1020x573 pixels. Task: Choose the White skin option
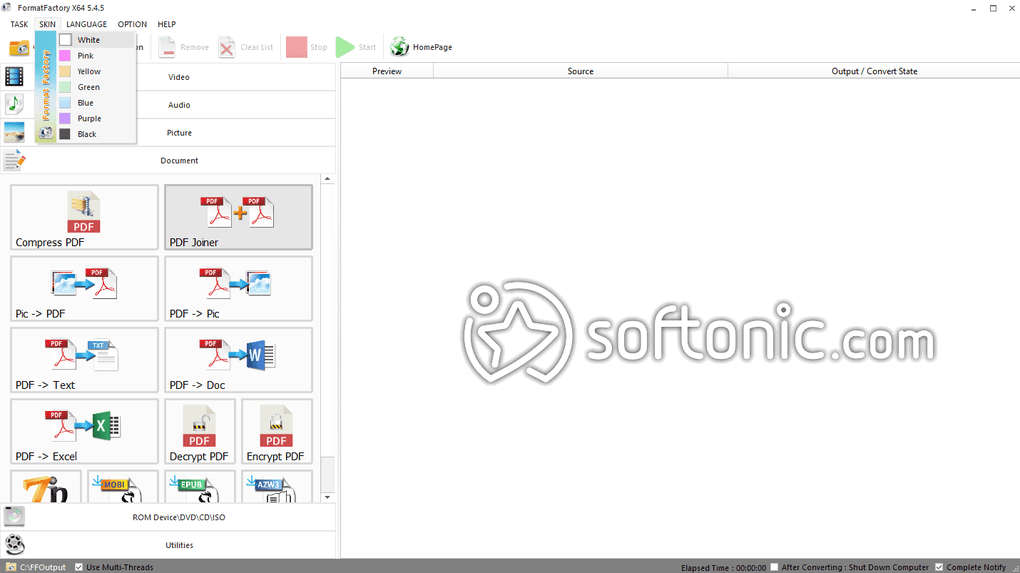96,40
